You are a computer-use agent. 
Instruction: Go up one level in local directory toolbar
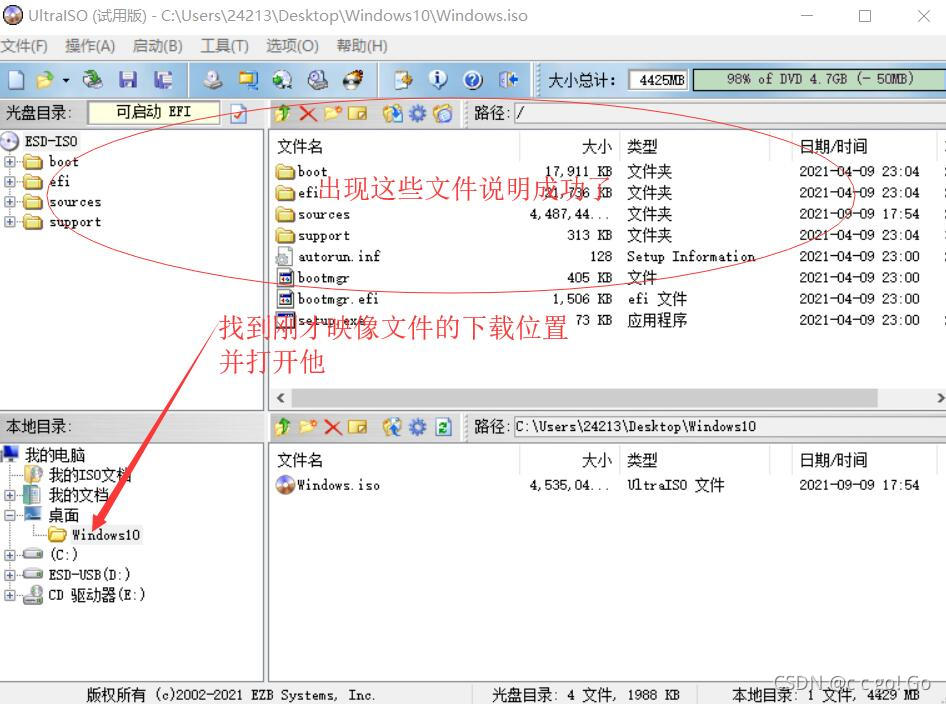click(x=282, y=427)
